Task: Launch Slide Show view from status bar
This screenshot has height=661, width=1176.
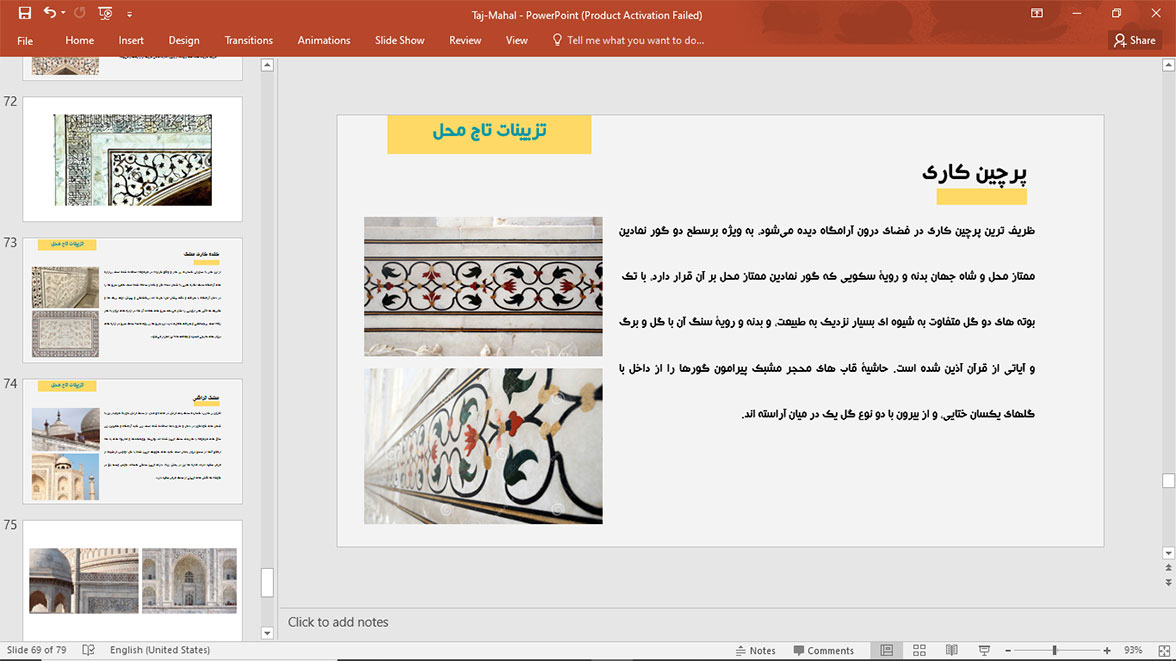Action: 984,650
